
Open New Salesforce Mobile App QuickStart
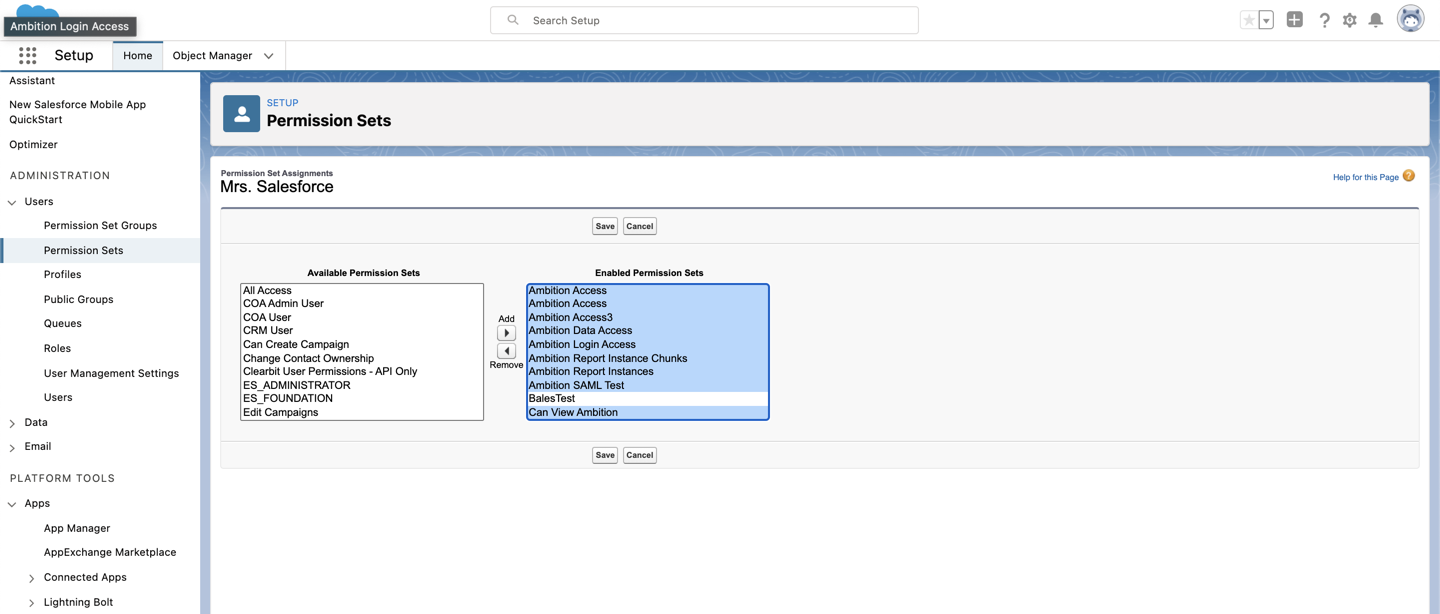(x=77, y=112)
